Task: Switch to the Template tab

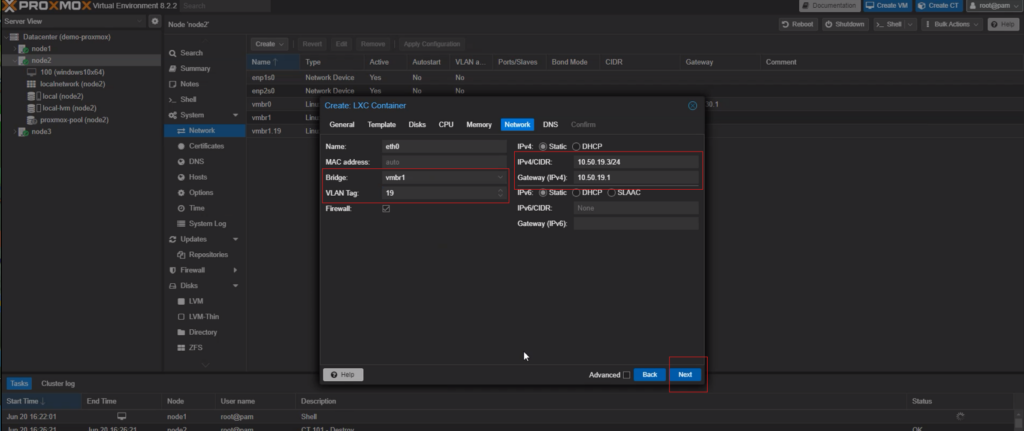Action: (x=381, y=125)
